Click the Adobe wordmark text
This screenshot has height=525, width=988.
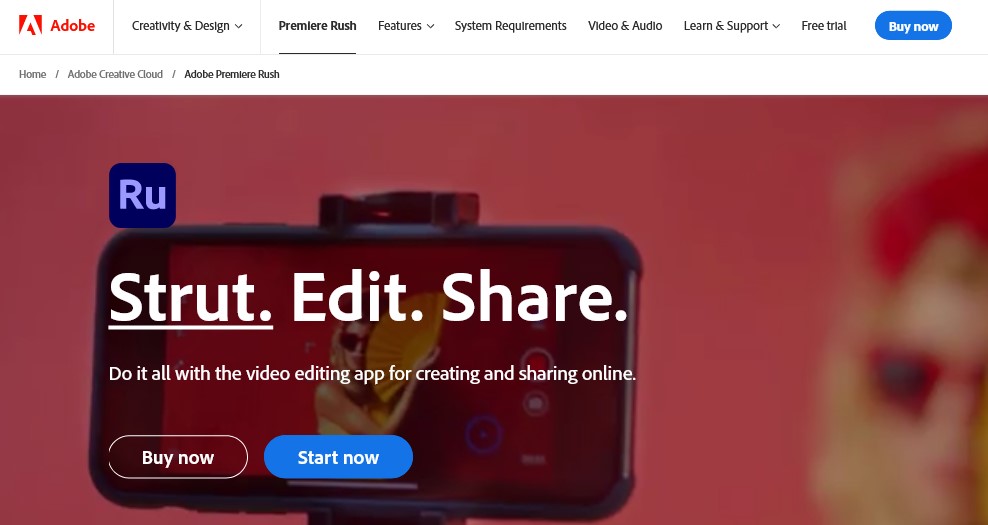pos(72,26)
